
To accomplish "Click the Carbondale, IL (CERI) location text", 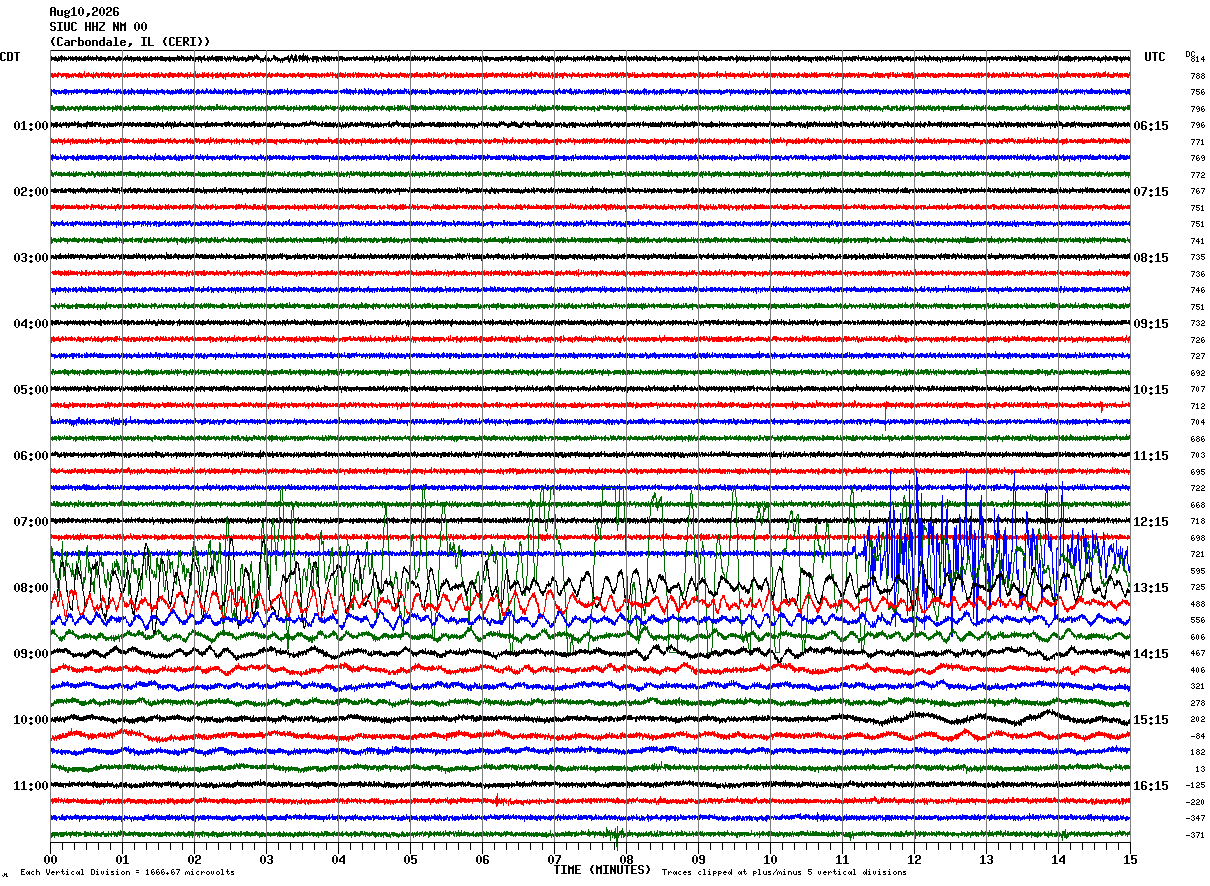I will pos(130,42).
